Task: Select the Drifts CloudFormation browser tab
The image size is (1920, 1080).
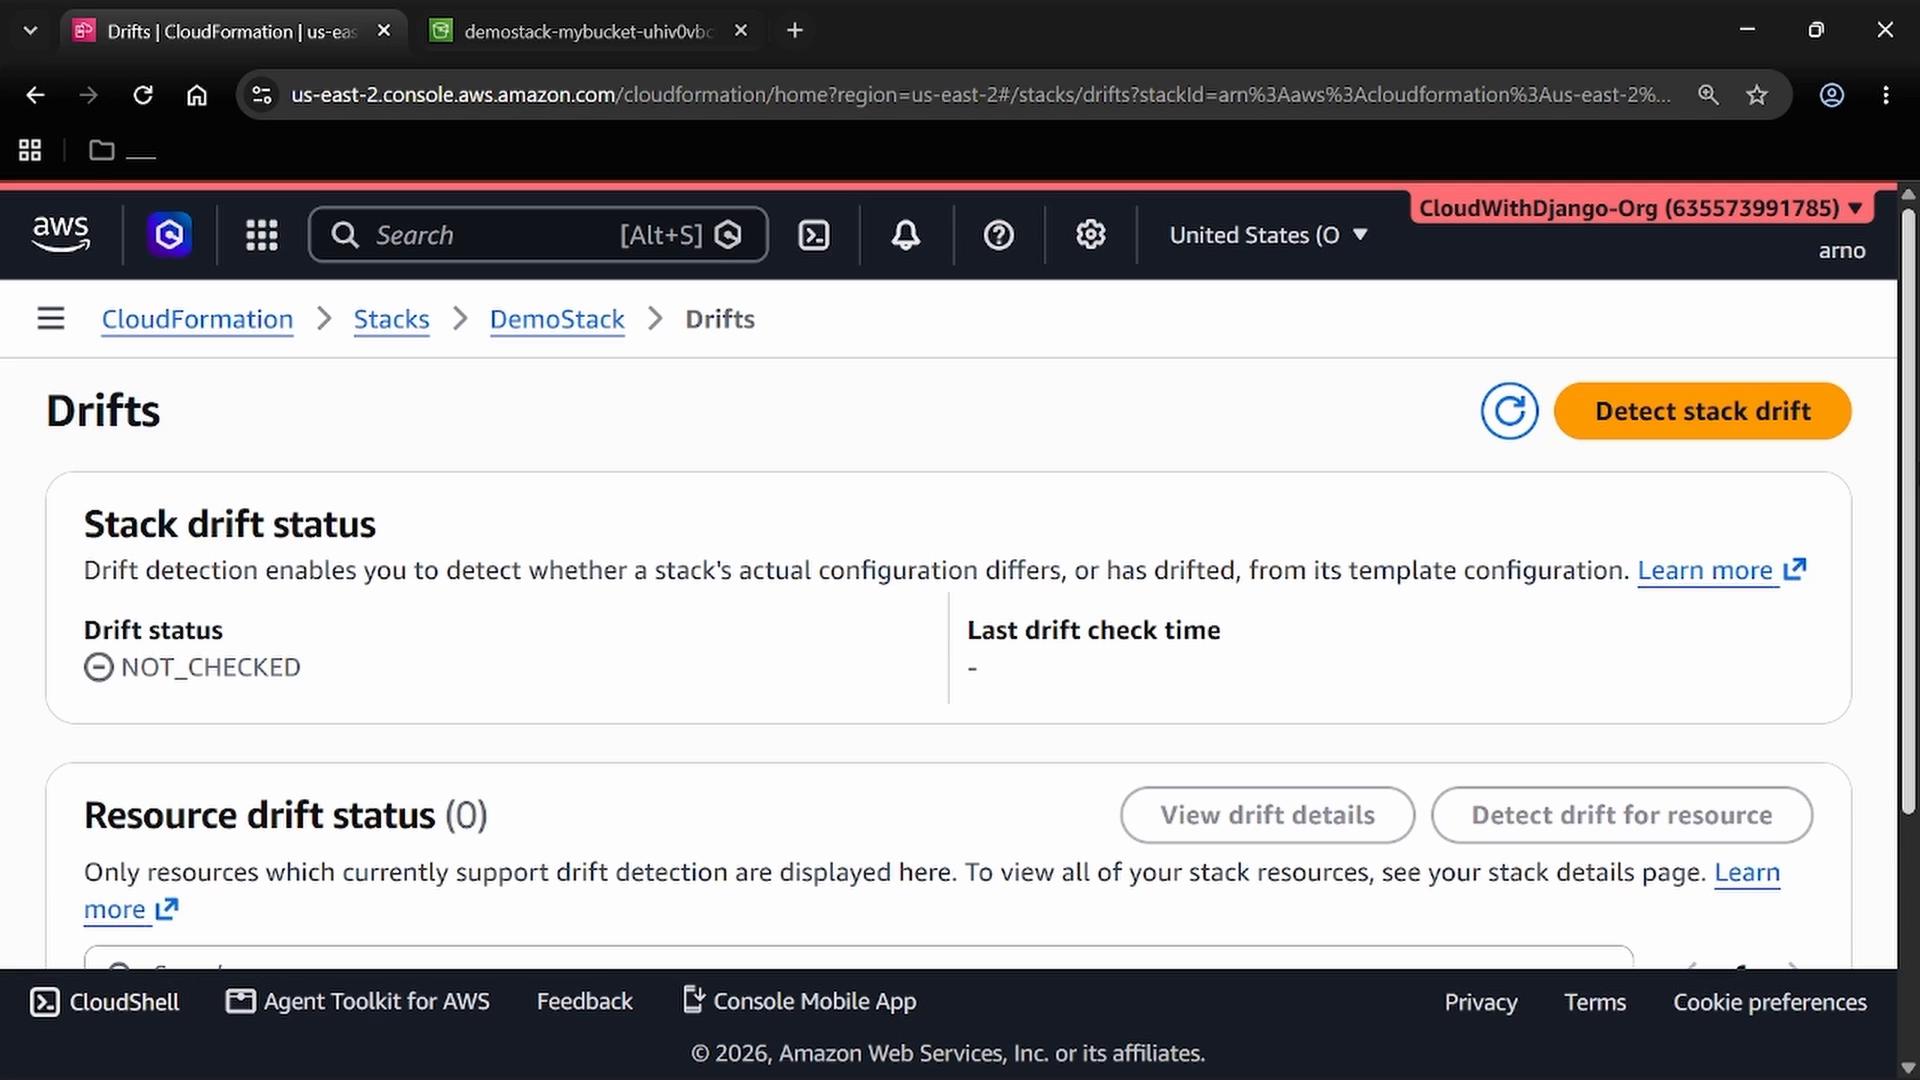Action: coord(232,31)
